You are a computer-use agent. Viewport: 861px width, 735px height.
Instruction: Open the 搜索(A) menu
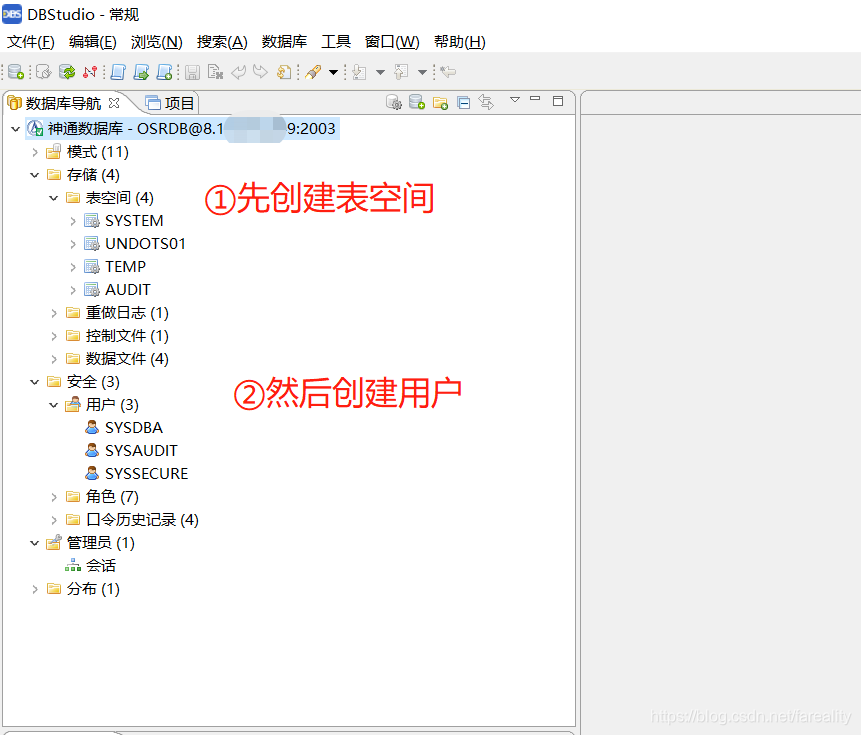click(x=222, y=42)
